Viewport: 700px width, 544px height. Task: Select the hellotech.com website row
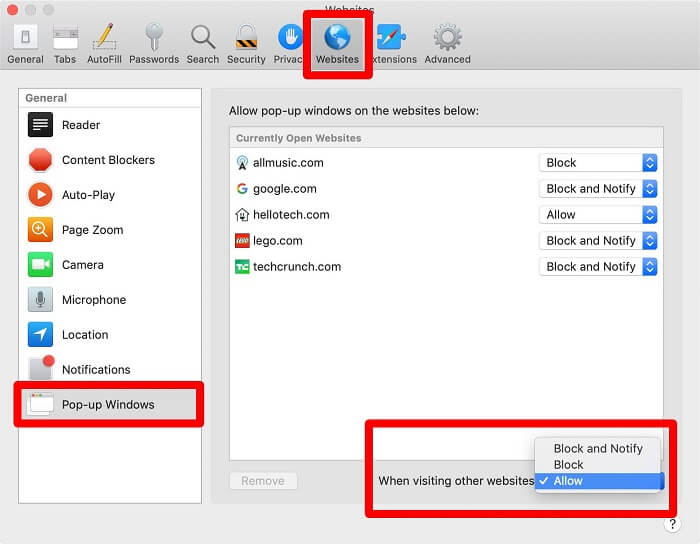tap(446, 215)
